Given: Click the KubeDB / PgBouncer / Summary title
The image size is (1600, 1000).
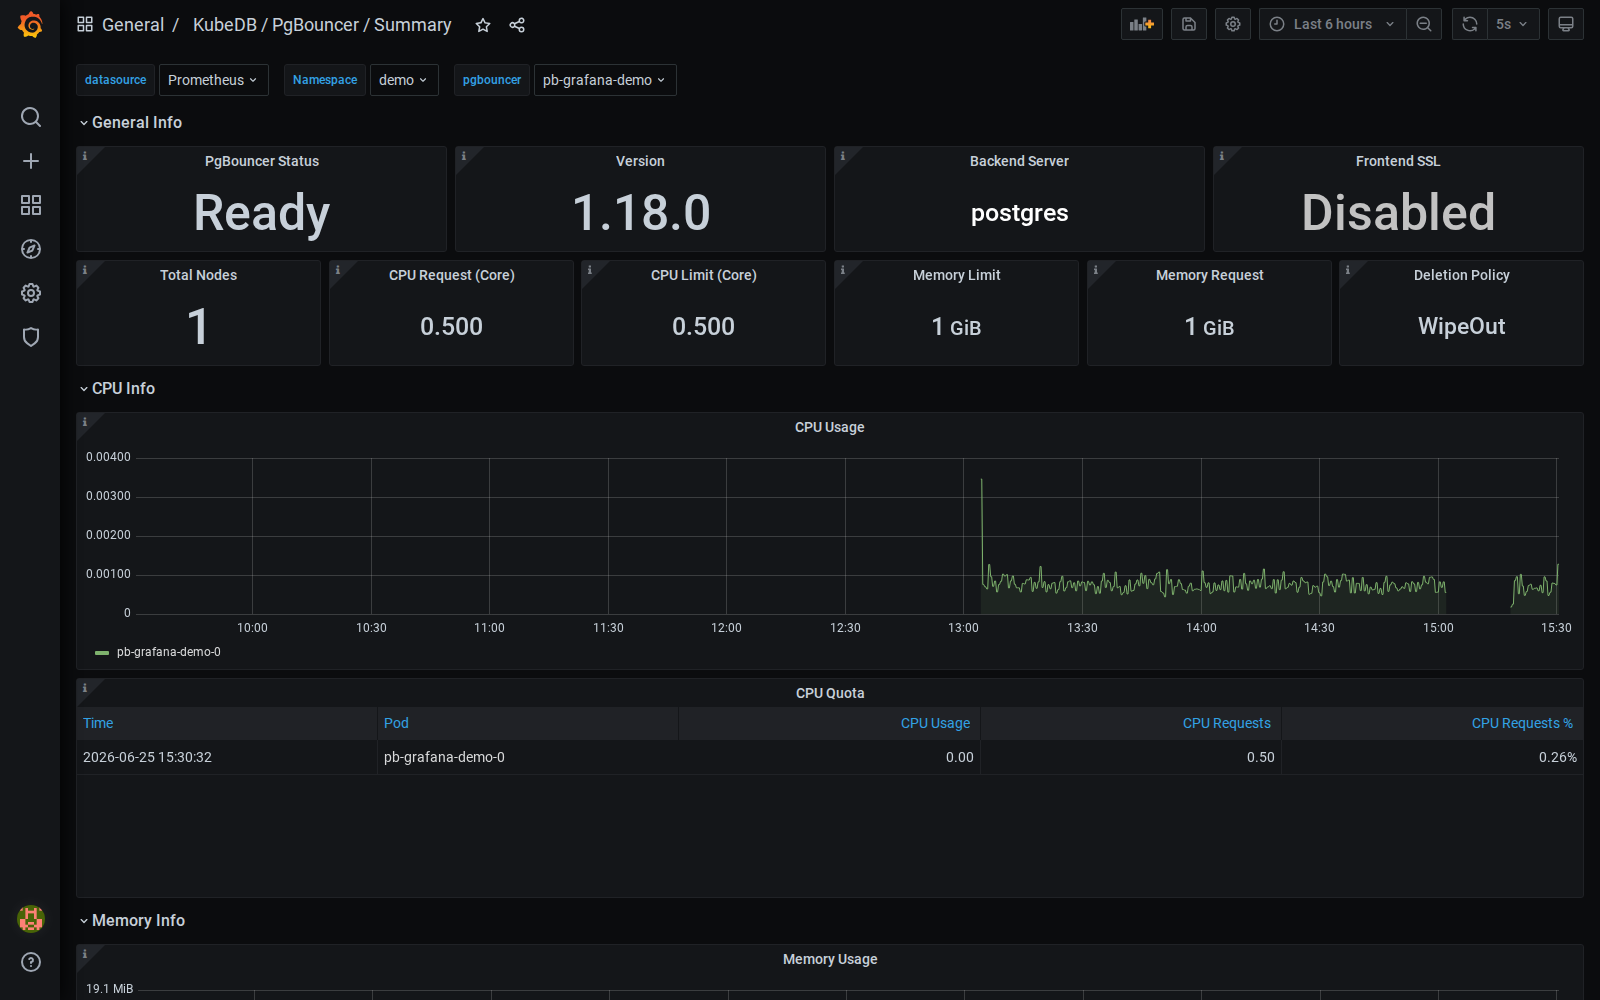Looking at the screenshot, I should [322, 25].
